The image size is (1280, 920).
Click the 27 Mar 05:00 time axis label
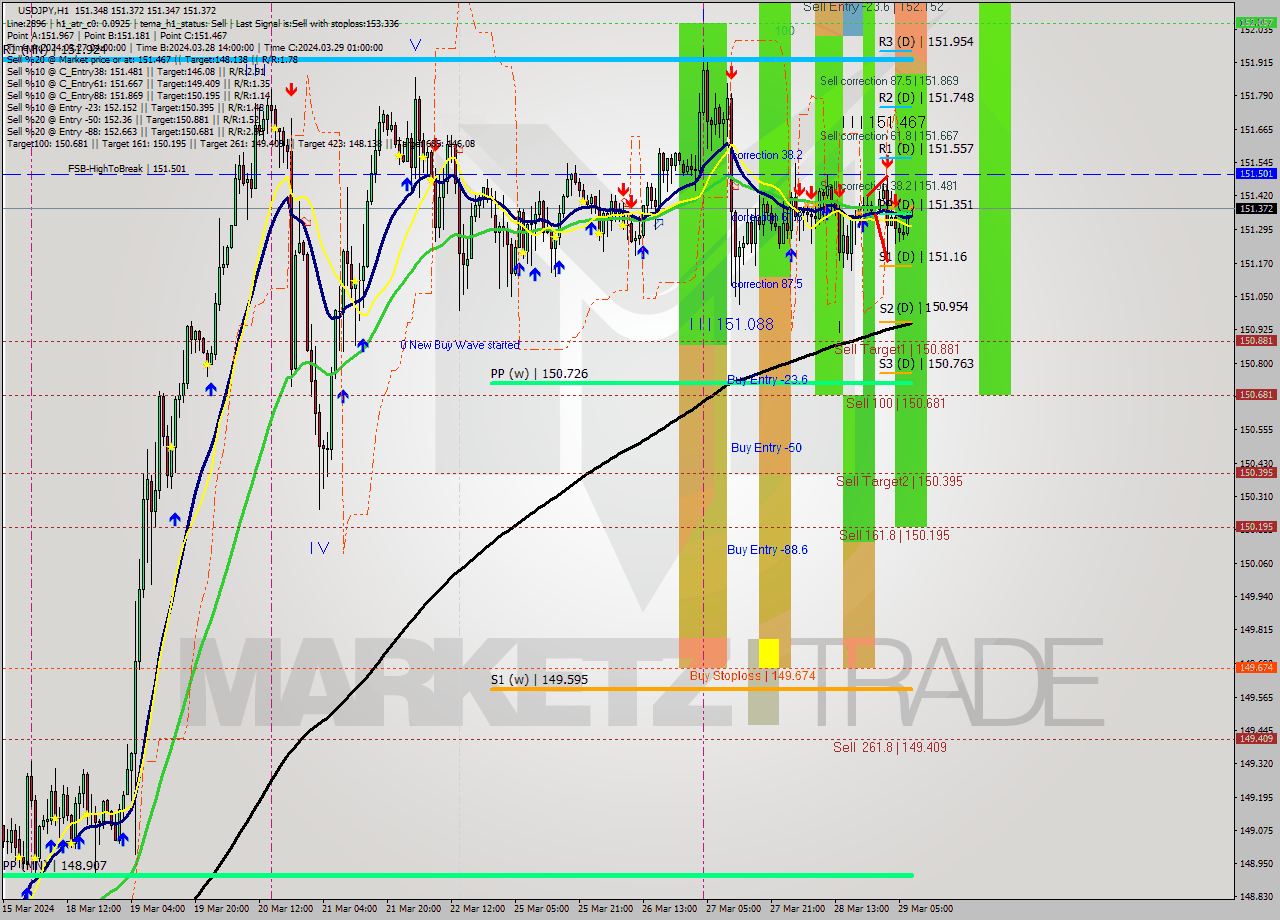point(733,910)
